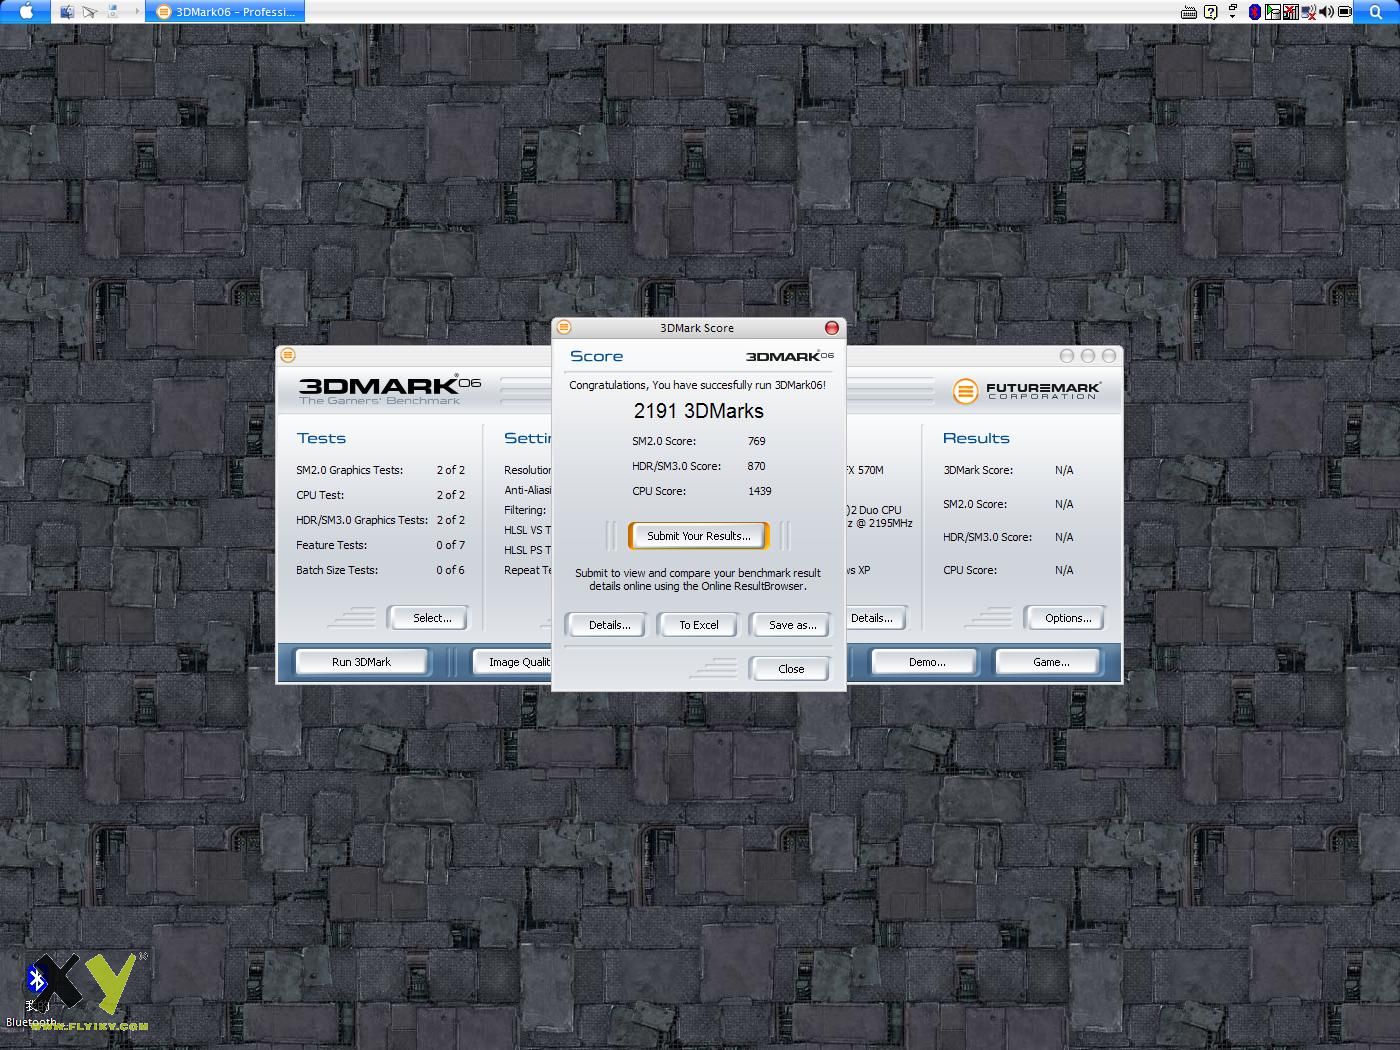
Task: Click Save as in score dialog
Action: coord(792,625)
